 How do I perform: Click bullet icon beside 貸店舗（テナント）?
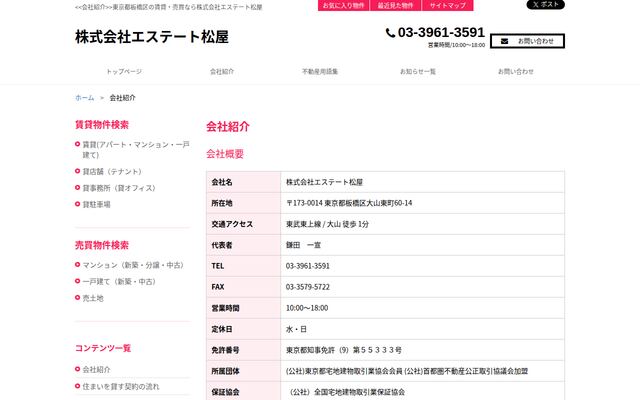pyautogui.click(x=77, y=171)
